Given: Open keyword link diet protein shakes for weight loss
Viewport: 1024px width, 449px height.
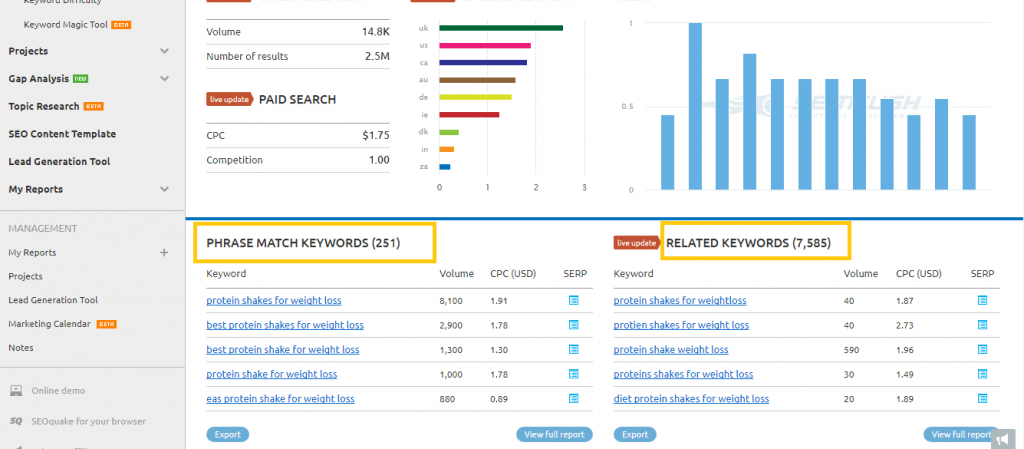Looking at the screenshot, I should pos(691,399).
